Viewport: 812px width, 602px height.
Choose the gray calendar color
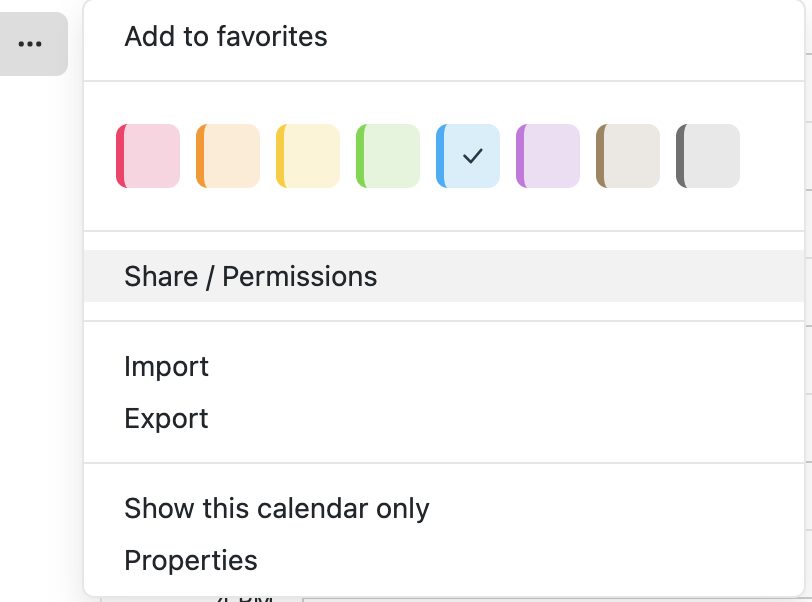[709, 156]
